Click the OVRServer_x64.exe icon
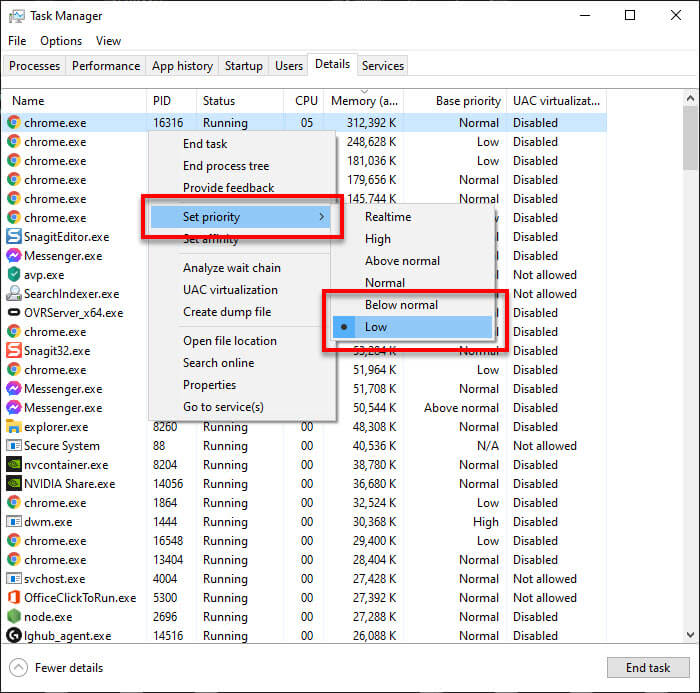Screen dimensions: 700x693 pyautogui.click(x=14, y=312)
